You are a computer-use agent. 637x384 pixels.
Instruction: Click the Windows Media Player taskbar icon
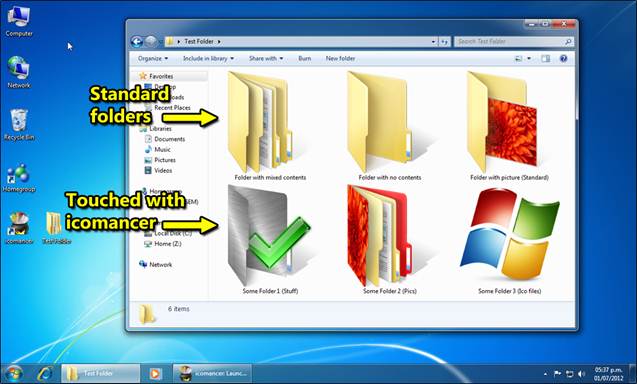pyautogui.click(x=155, y=373)
